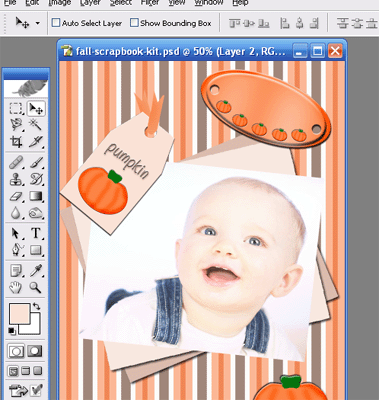Maximize the fall-scrapbook-kit.psd document window
379x400 pixels.
(x=317, y=51)
